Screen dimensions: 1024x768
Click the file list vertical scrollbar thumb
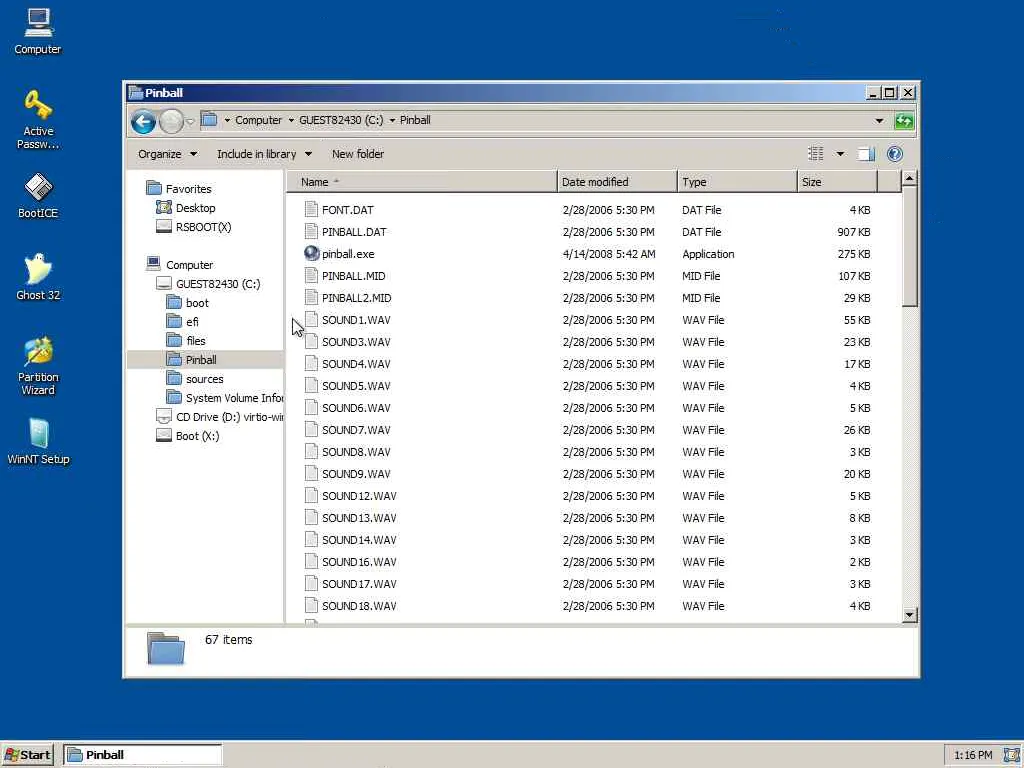[909, 246]
